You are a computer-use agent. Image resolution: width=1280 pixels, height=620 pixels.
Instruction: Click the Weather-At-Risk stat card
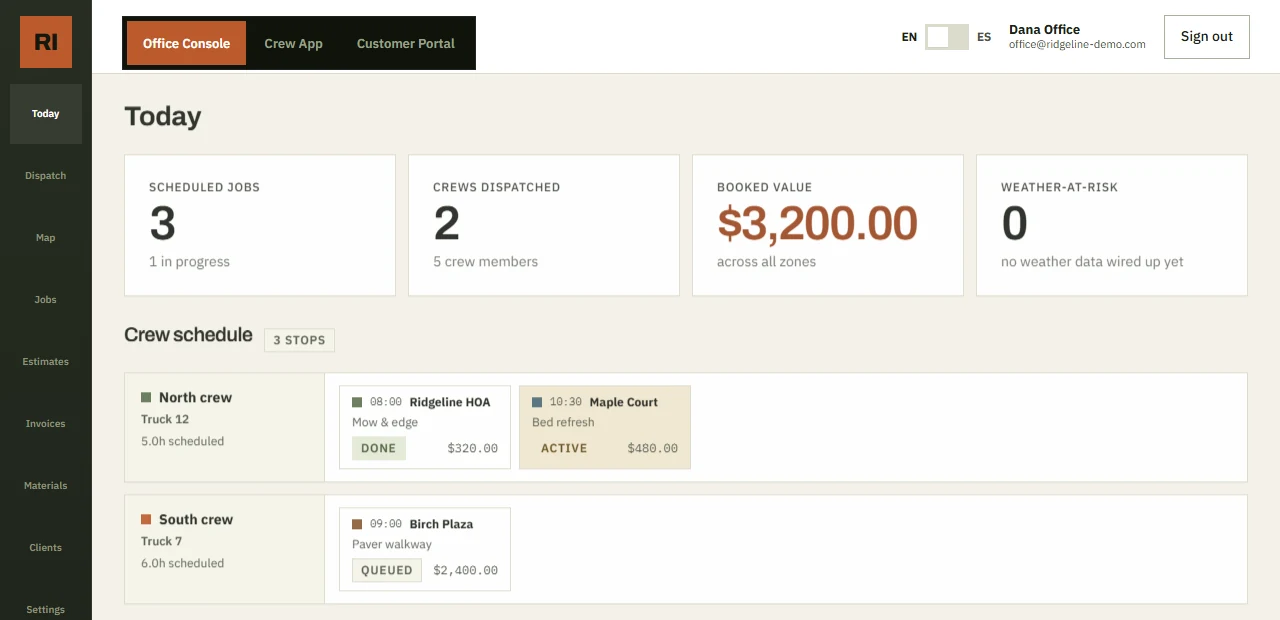pyautogui.click(x=1112, y=225)
